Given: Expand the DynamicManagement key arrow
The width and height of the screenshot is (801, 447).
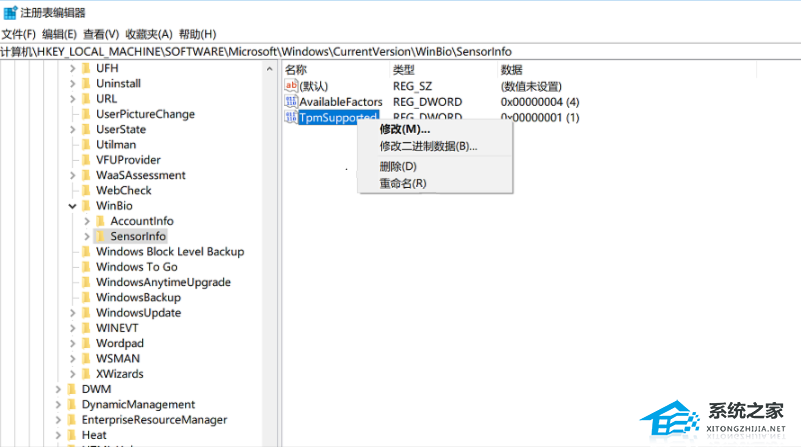Looking at the screenshot, I should click(58, 404).
